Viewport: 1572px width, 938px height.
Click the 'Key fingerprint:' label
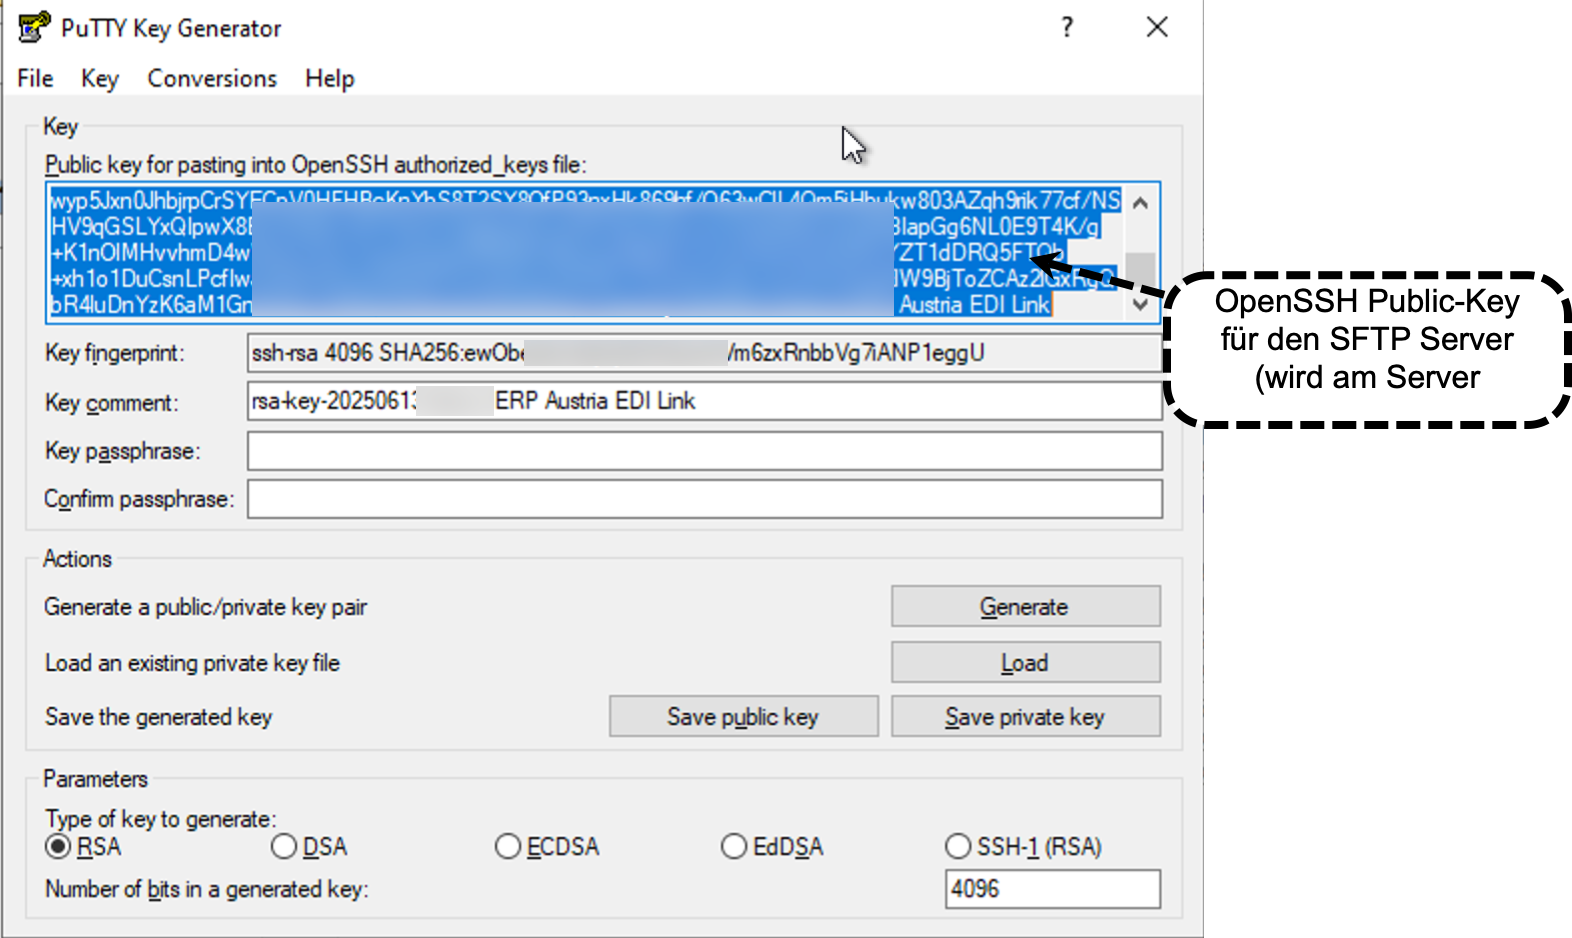114,353
